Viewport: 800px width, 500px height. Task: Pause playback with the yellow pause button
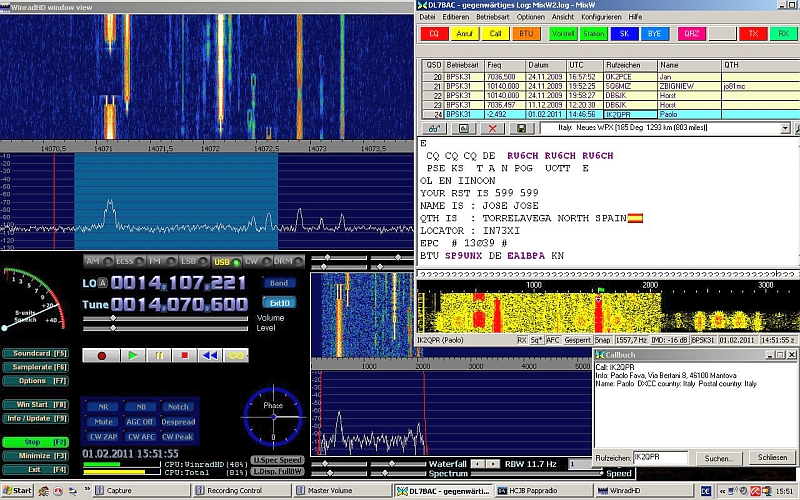(159, 356)
